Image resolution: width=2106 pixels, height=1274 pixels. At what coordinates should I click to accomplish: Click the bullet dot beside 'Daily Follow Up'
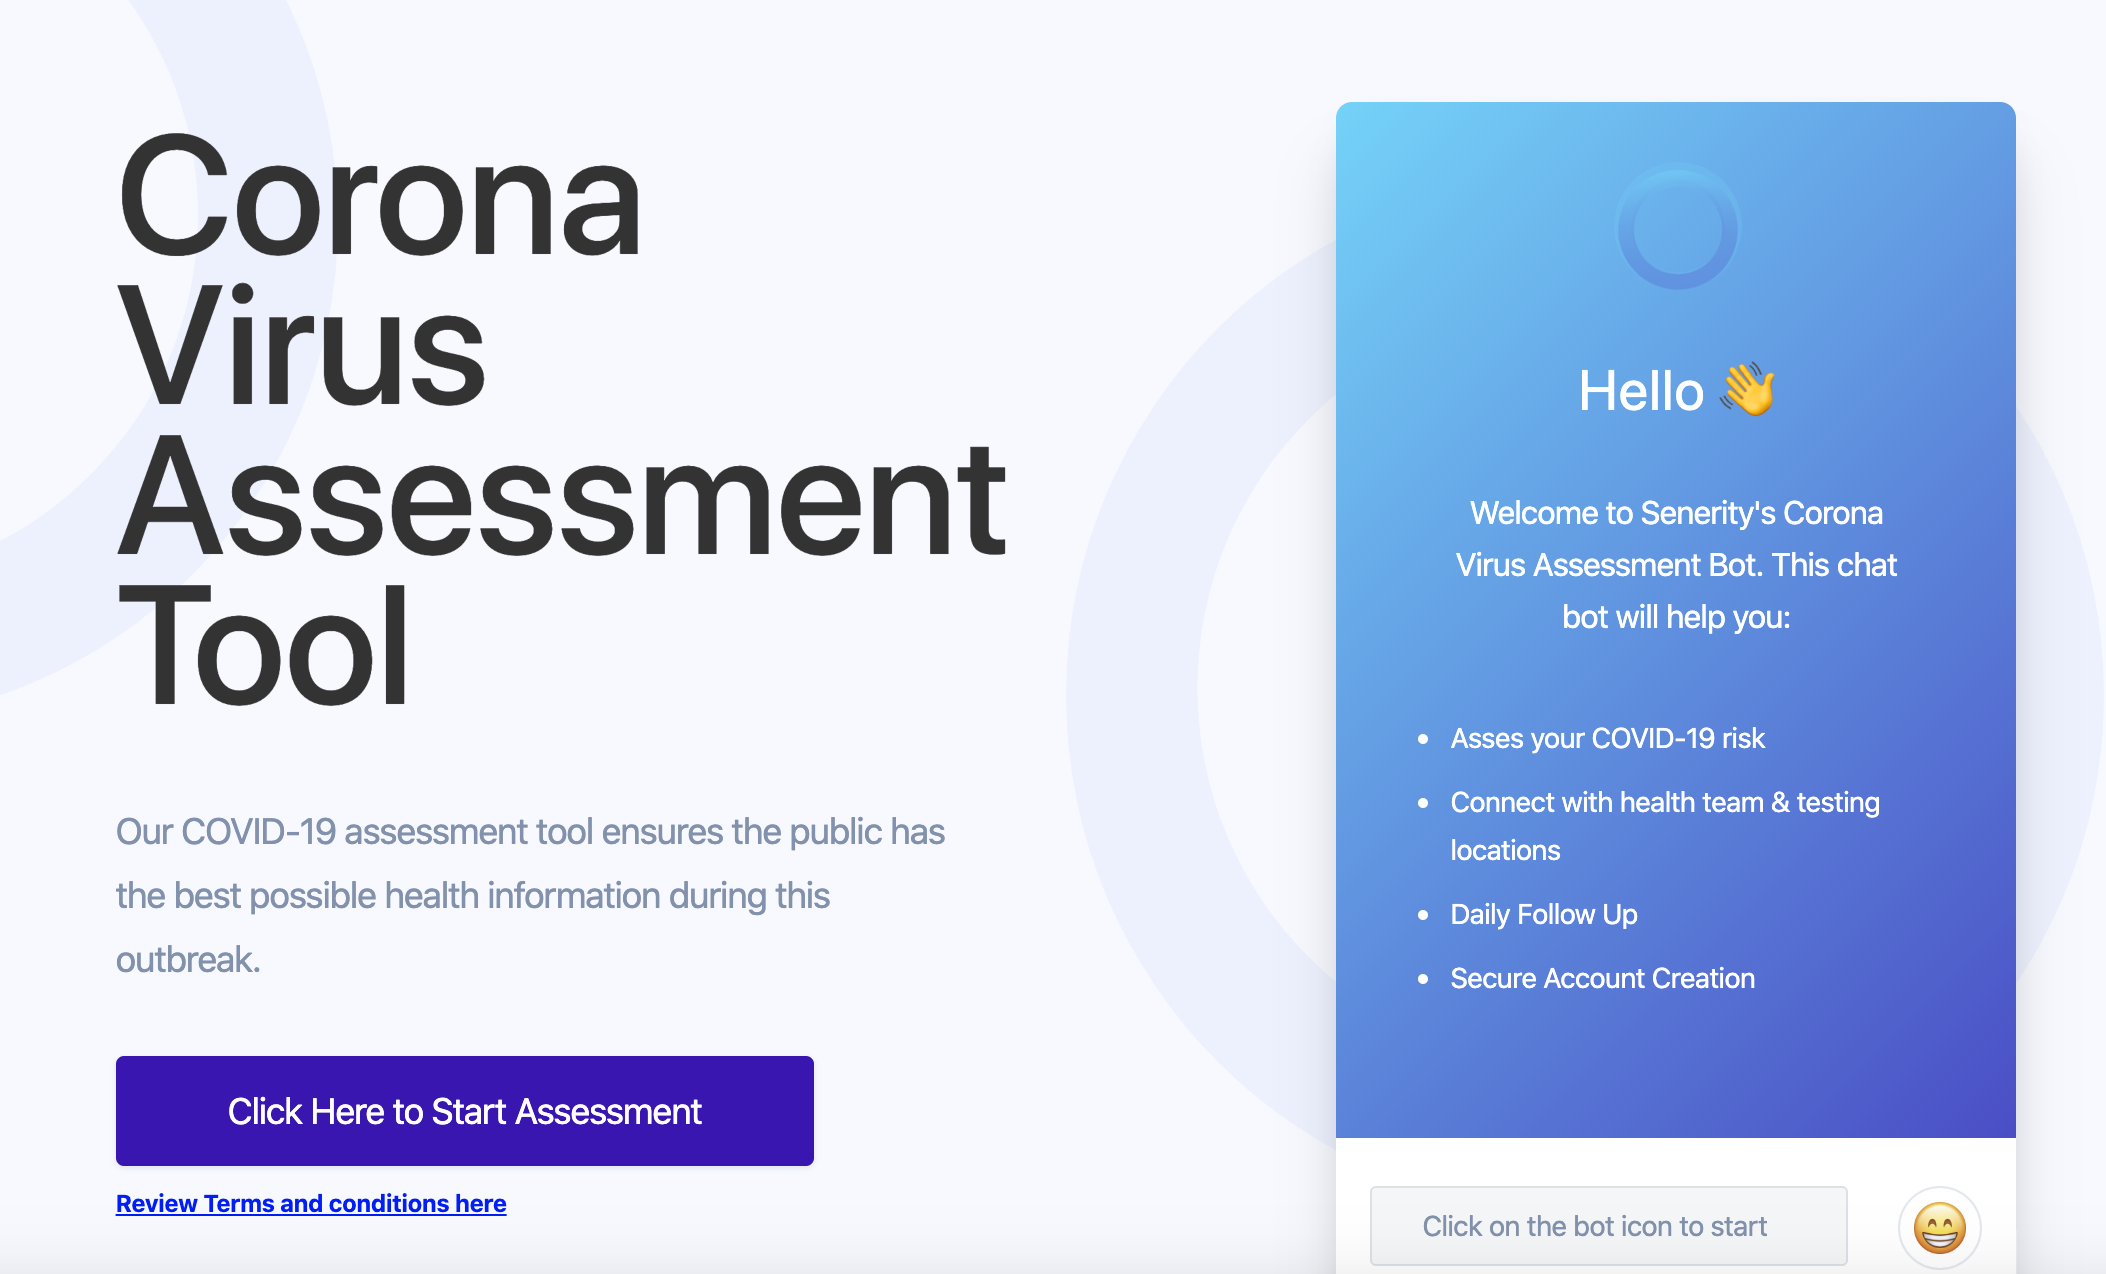[x=1423, y=915]
